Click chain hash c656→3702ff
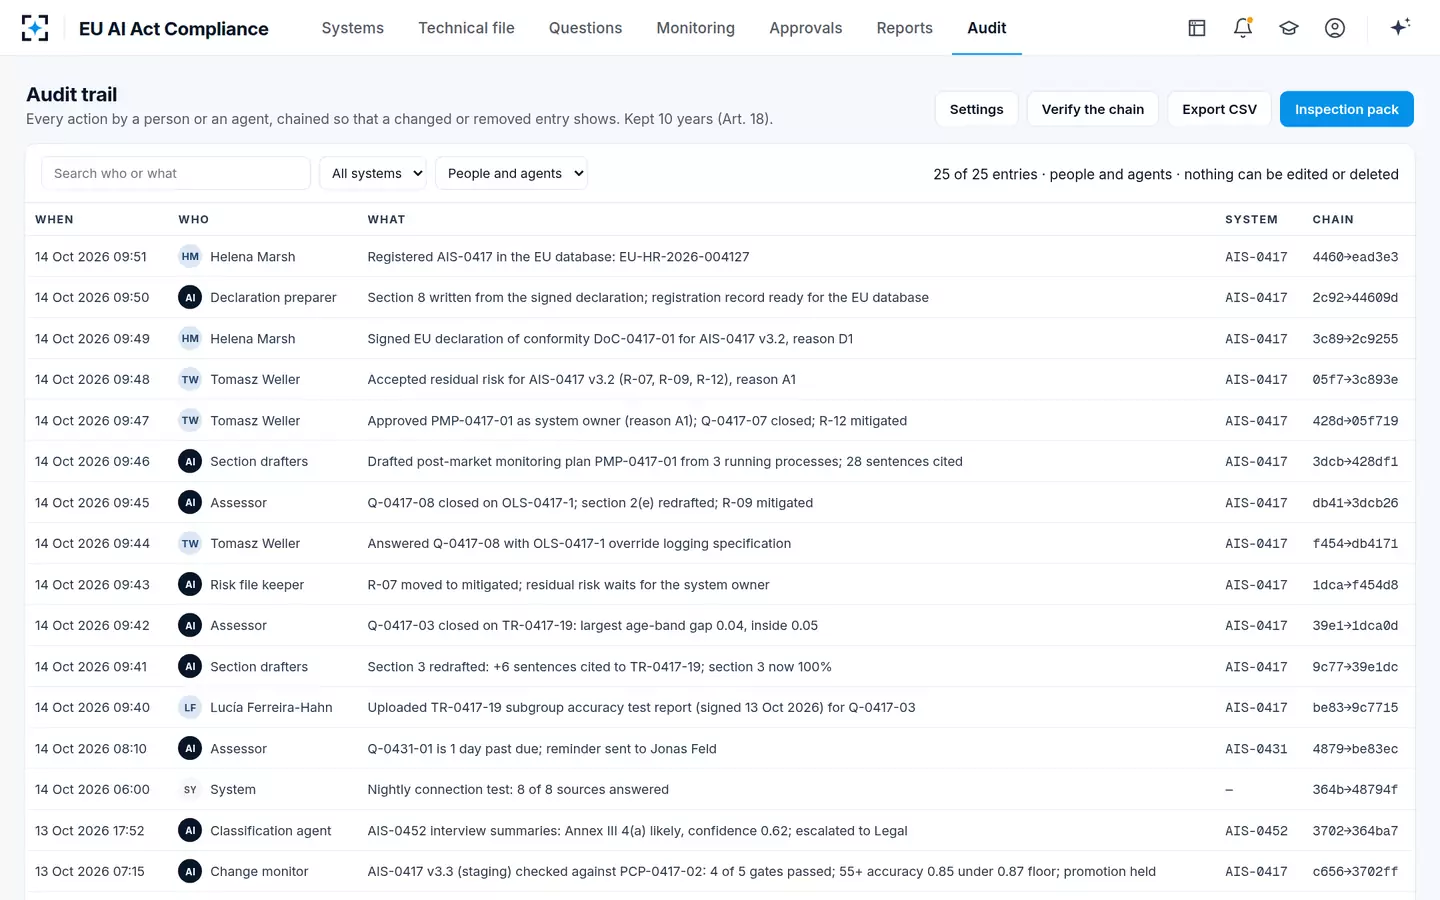The image size is (1440, 900). (x=1355, y=872)
